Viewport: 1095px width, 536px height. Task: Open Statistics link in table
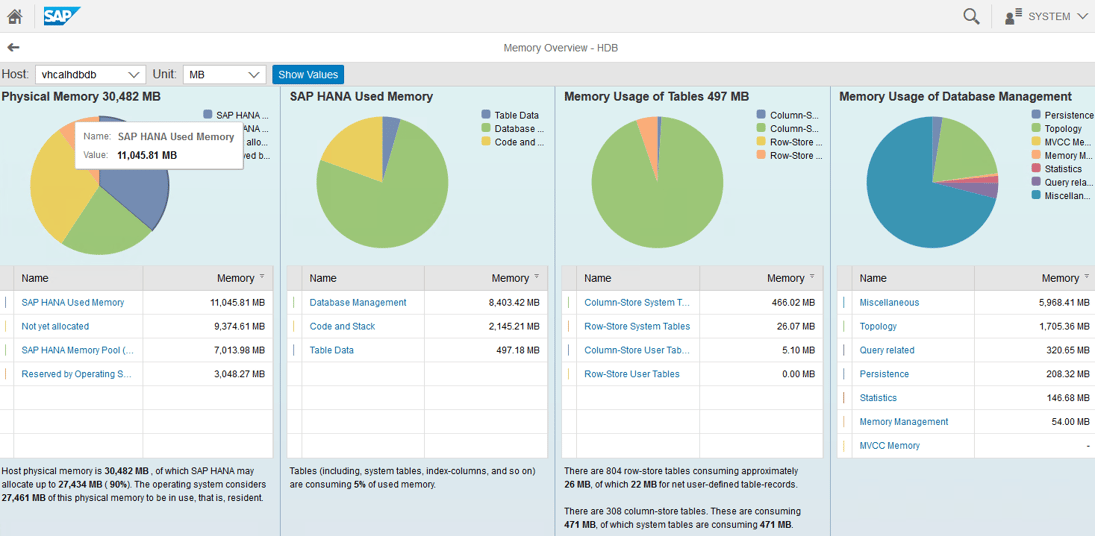pyautogui.click(x=879, y=397)
